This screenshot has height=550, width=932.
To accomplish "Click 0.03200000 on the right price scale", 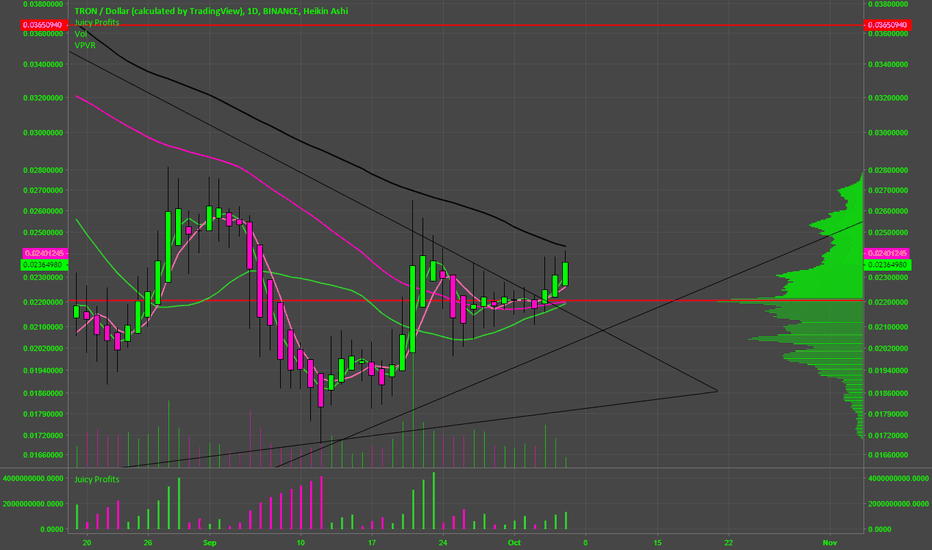I will pyautogui.click(x=887, y=98).
